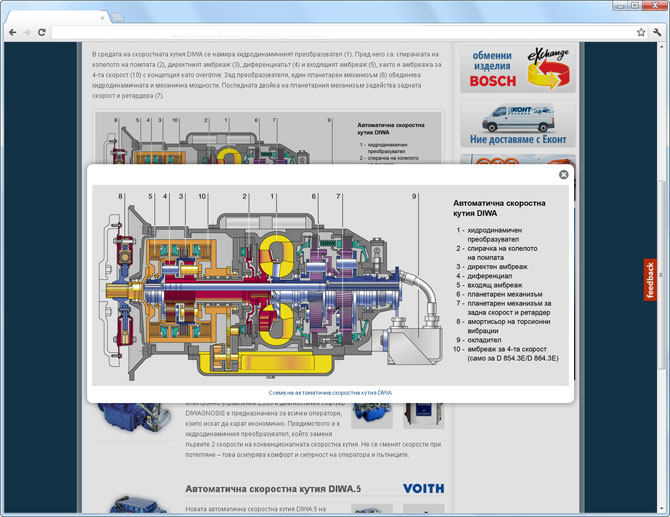The image size is (670, 517).
Task: Click the control unit thumbnail beside the text
Action: [x=423, y=415]
